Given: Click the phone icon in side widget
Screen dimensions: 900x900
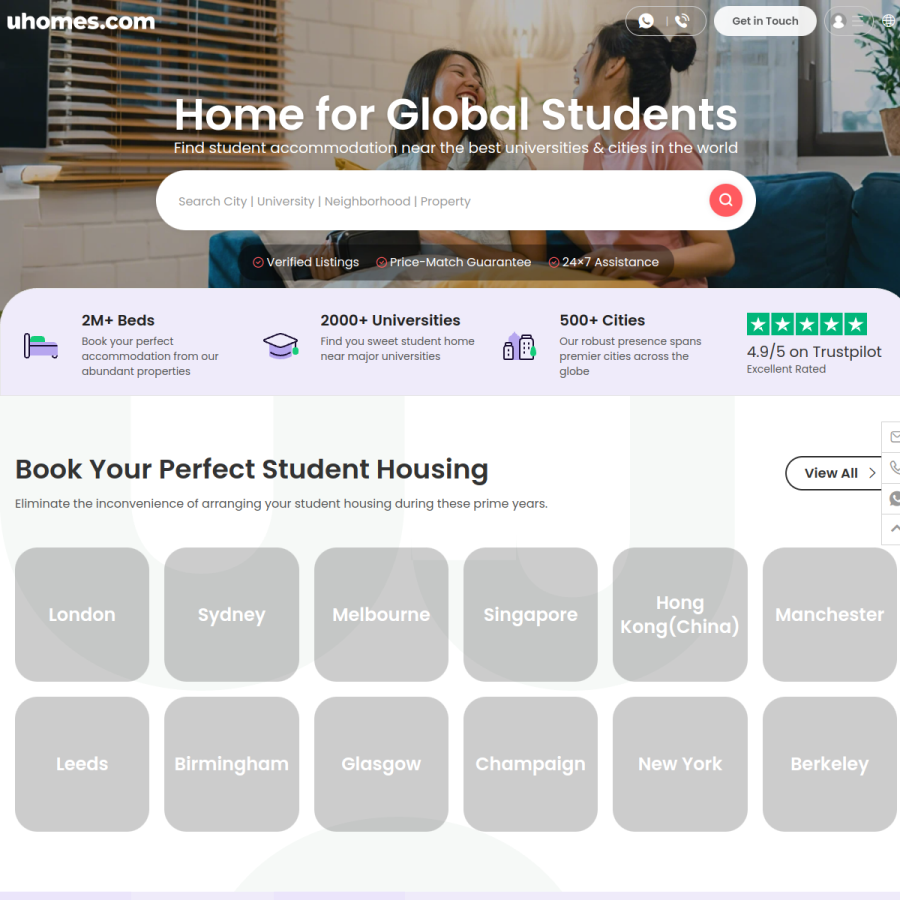Looking at the screenshot, I should (x=894, y=467).
